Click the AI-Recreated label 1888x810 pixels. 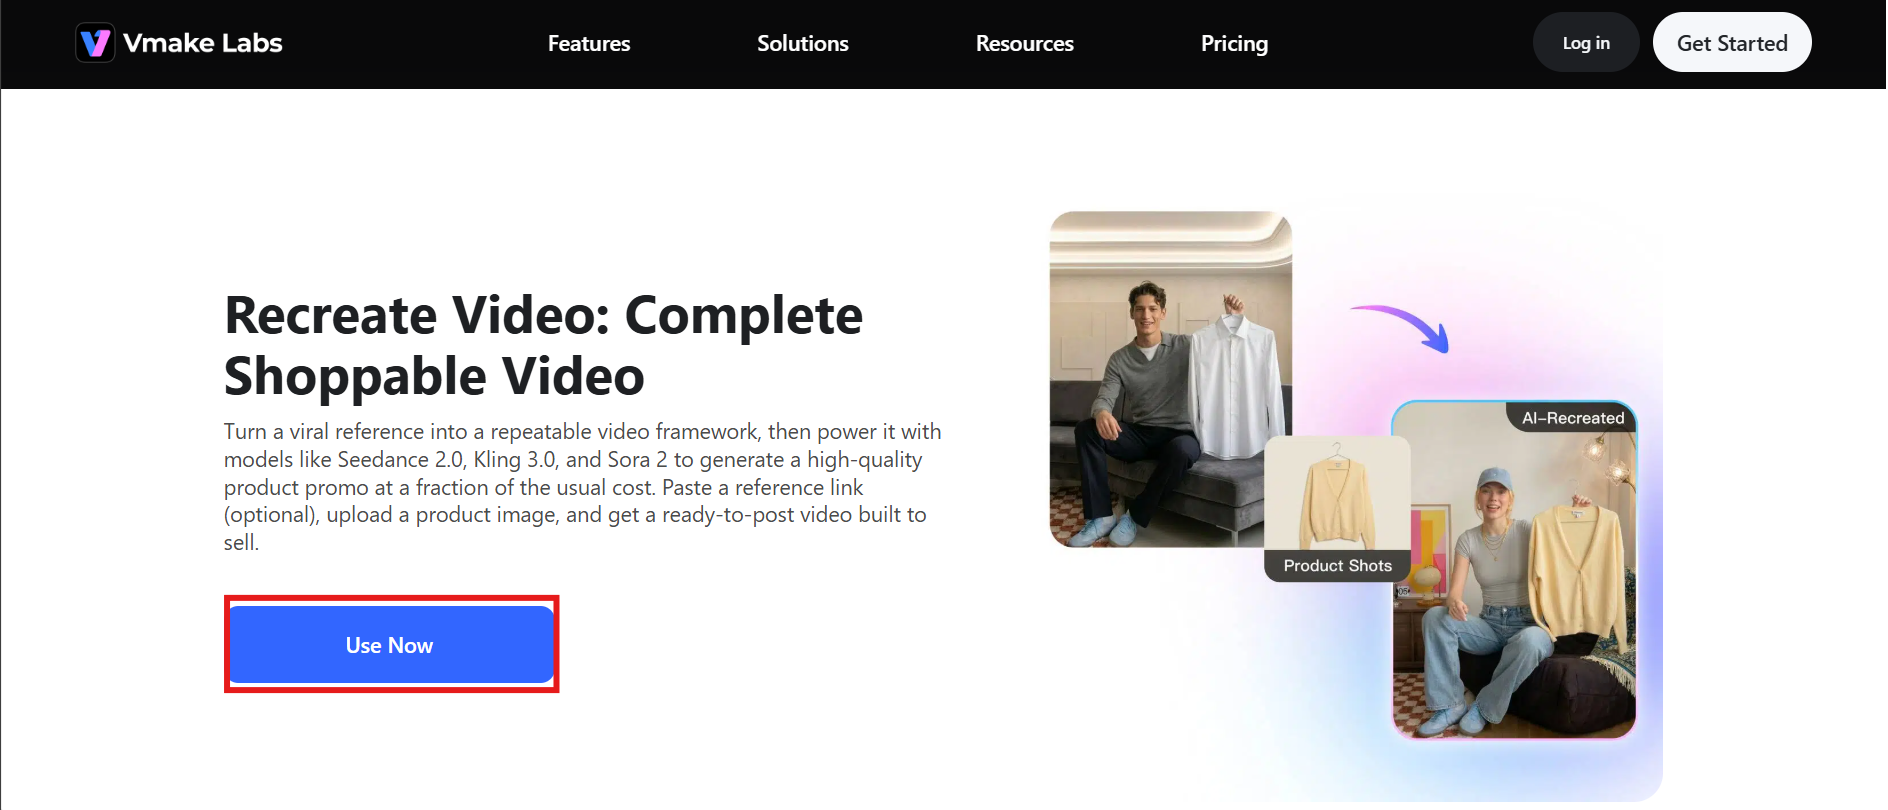[1573, 418]
